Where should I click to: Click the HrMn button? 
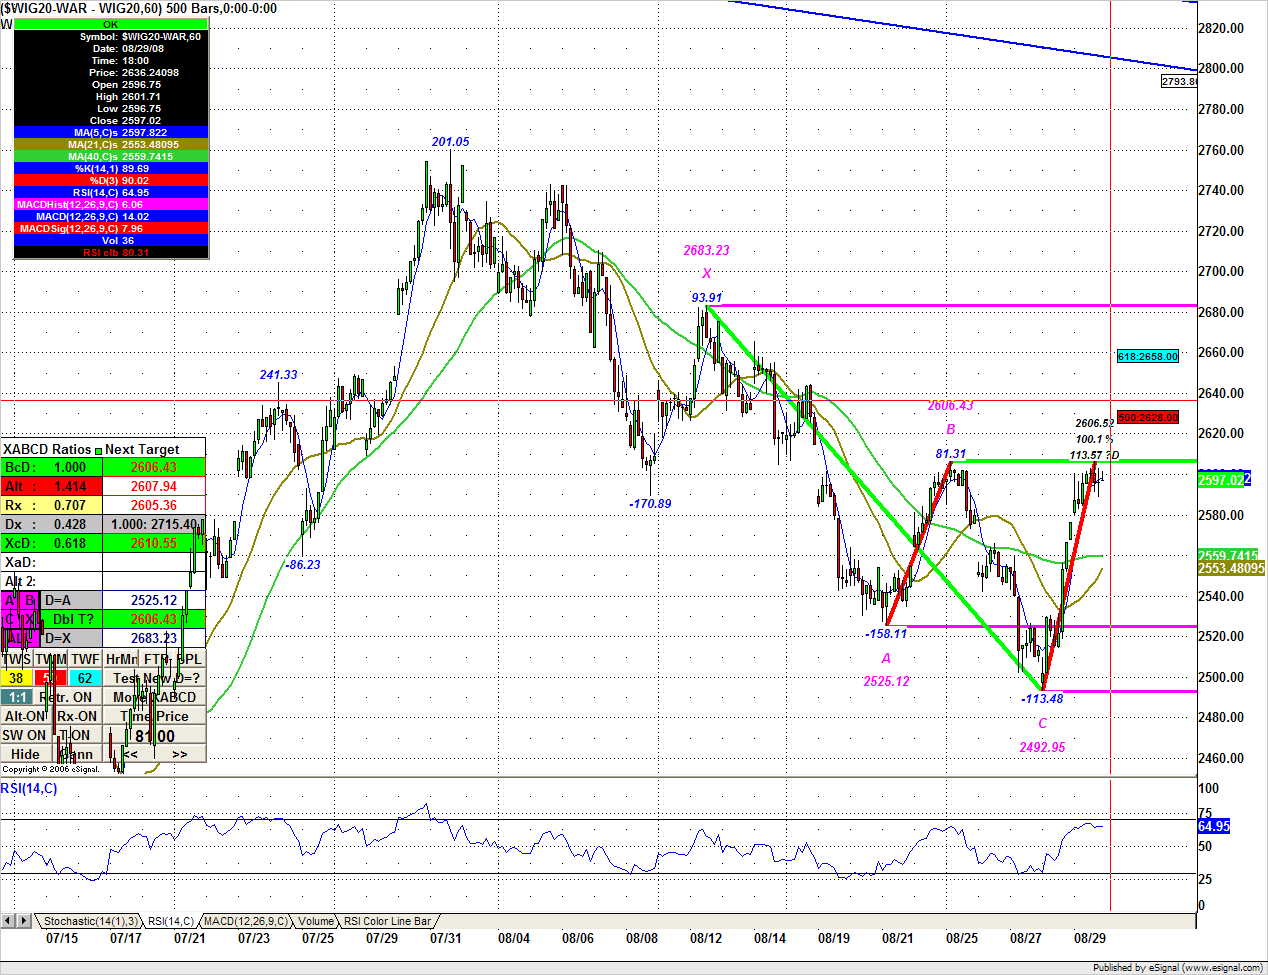[x=121, y=659]
